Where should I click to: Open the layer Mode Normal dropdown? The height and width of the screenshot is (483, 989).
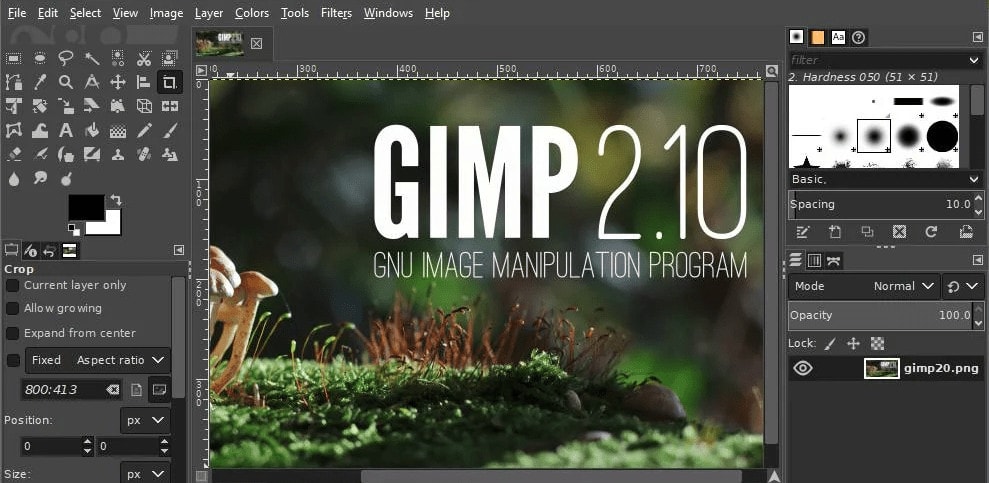click(863, 286)
